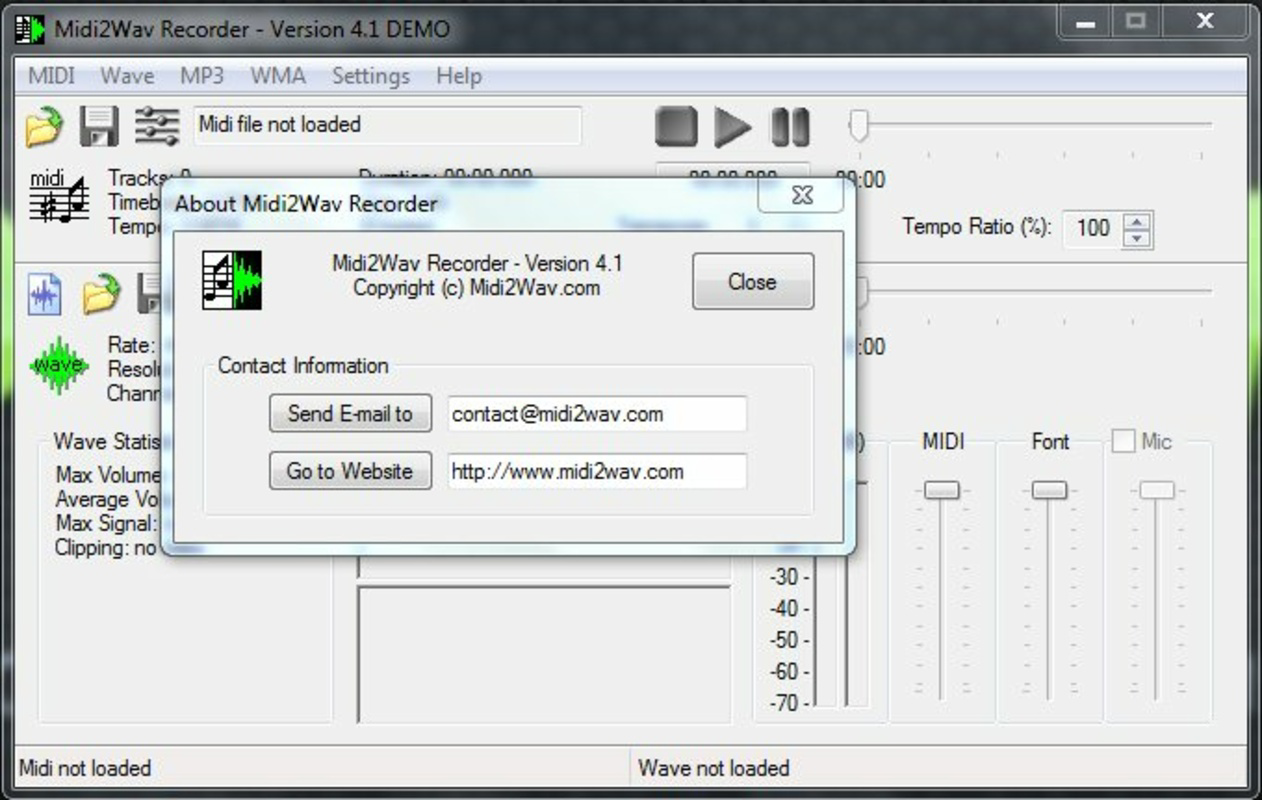Play the MIDI file
The width and height of the screenshot is (1262, 800).
coord(732,127)
